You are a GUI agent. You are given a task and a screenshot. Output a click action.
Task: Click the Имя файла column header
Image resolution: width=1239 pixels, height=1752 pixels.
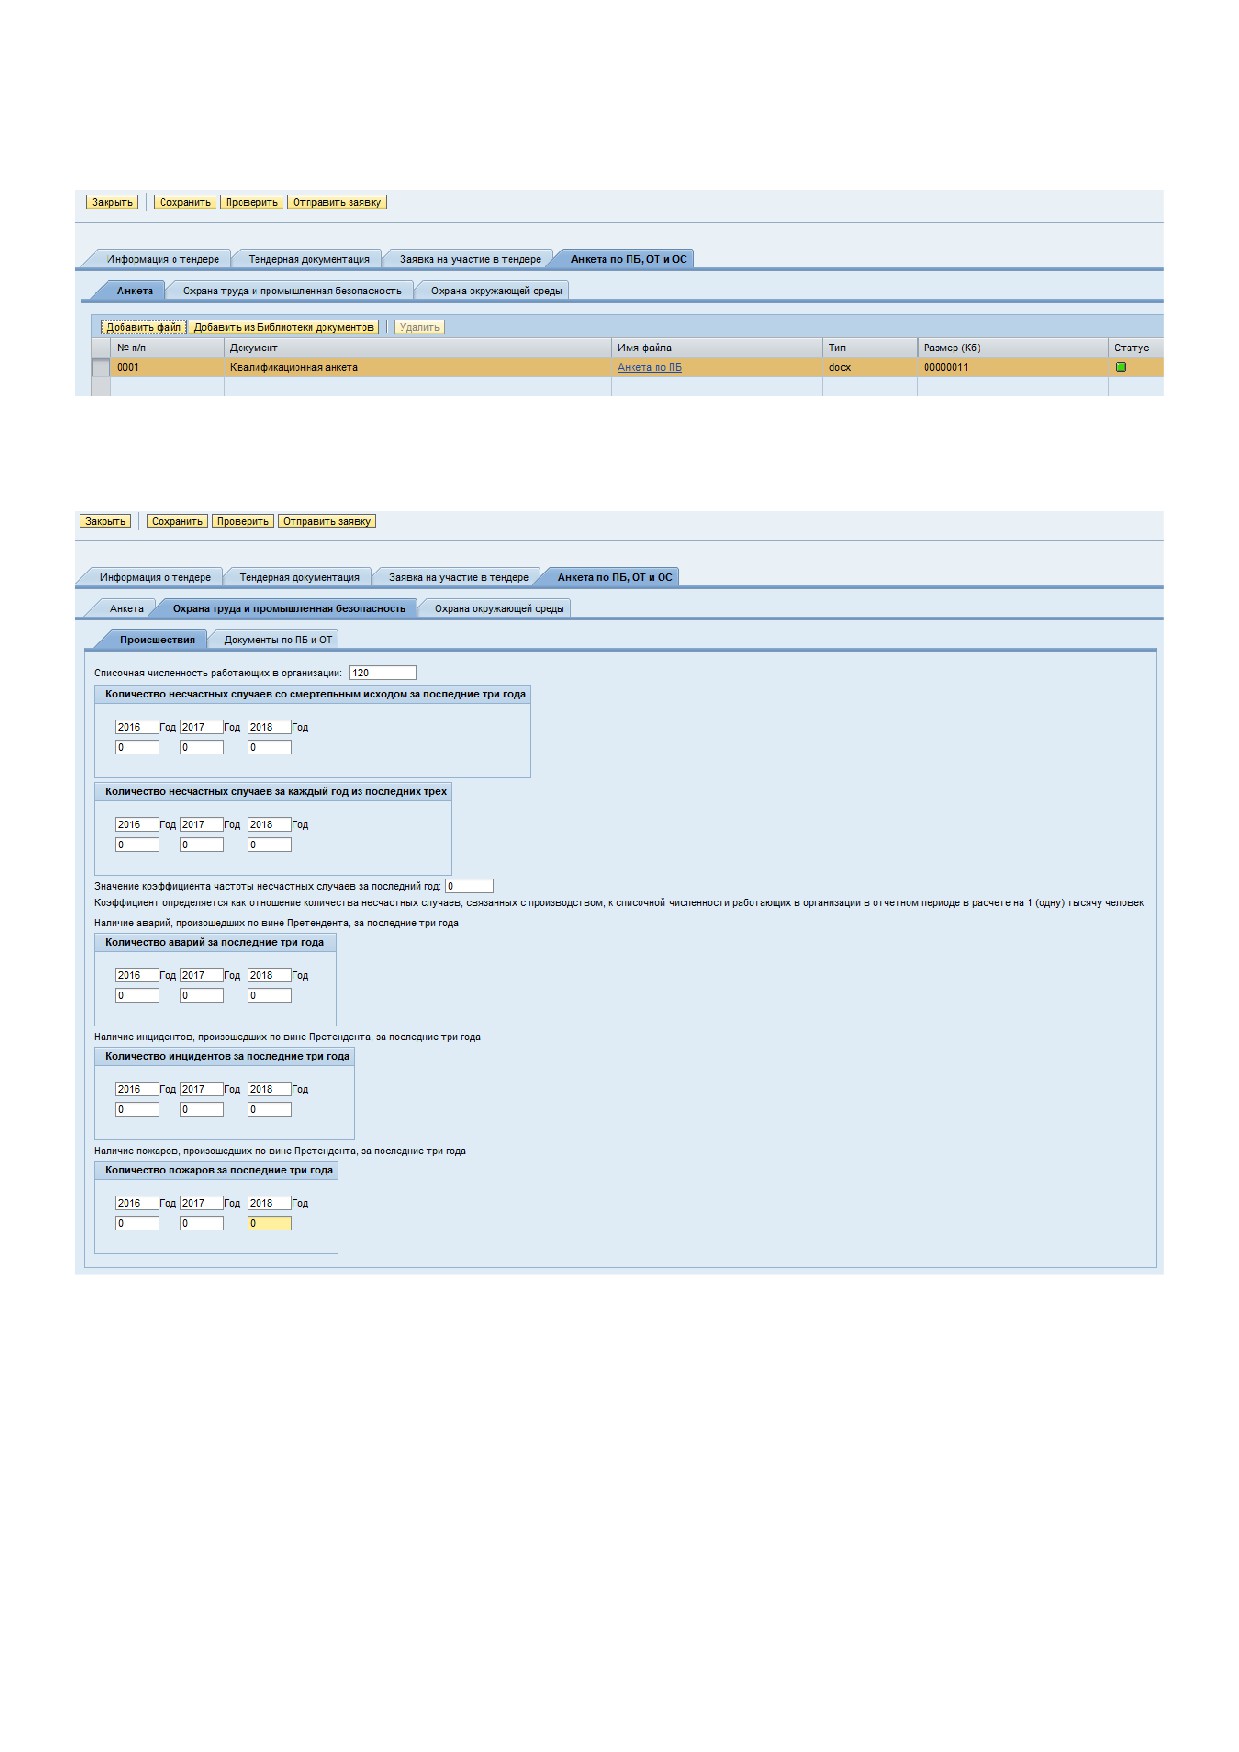coord(716,348)
